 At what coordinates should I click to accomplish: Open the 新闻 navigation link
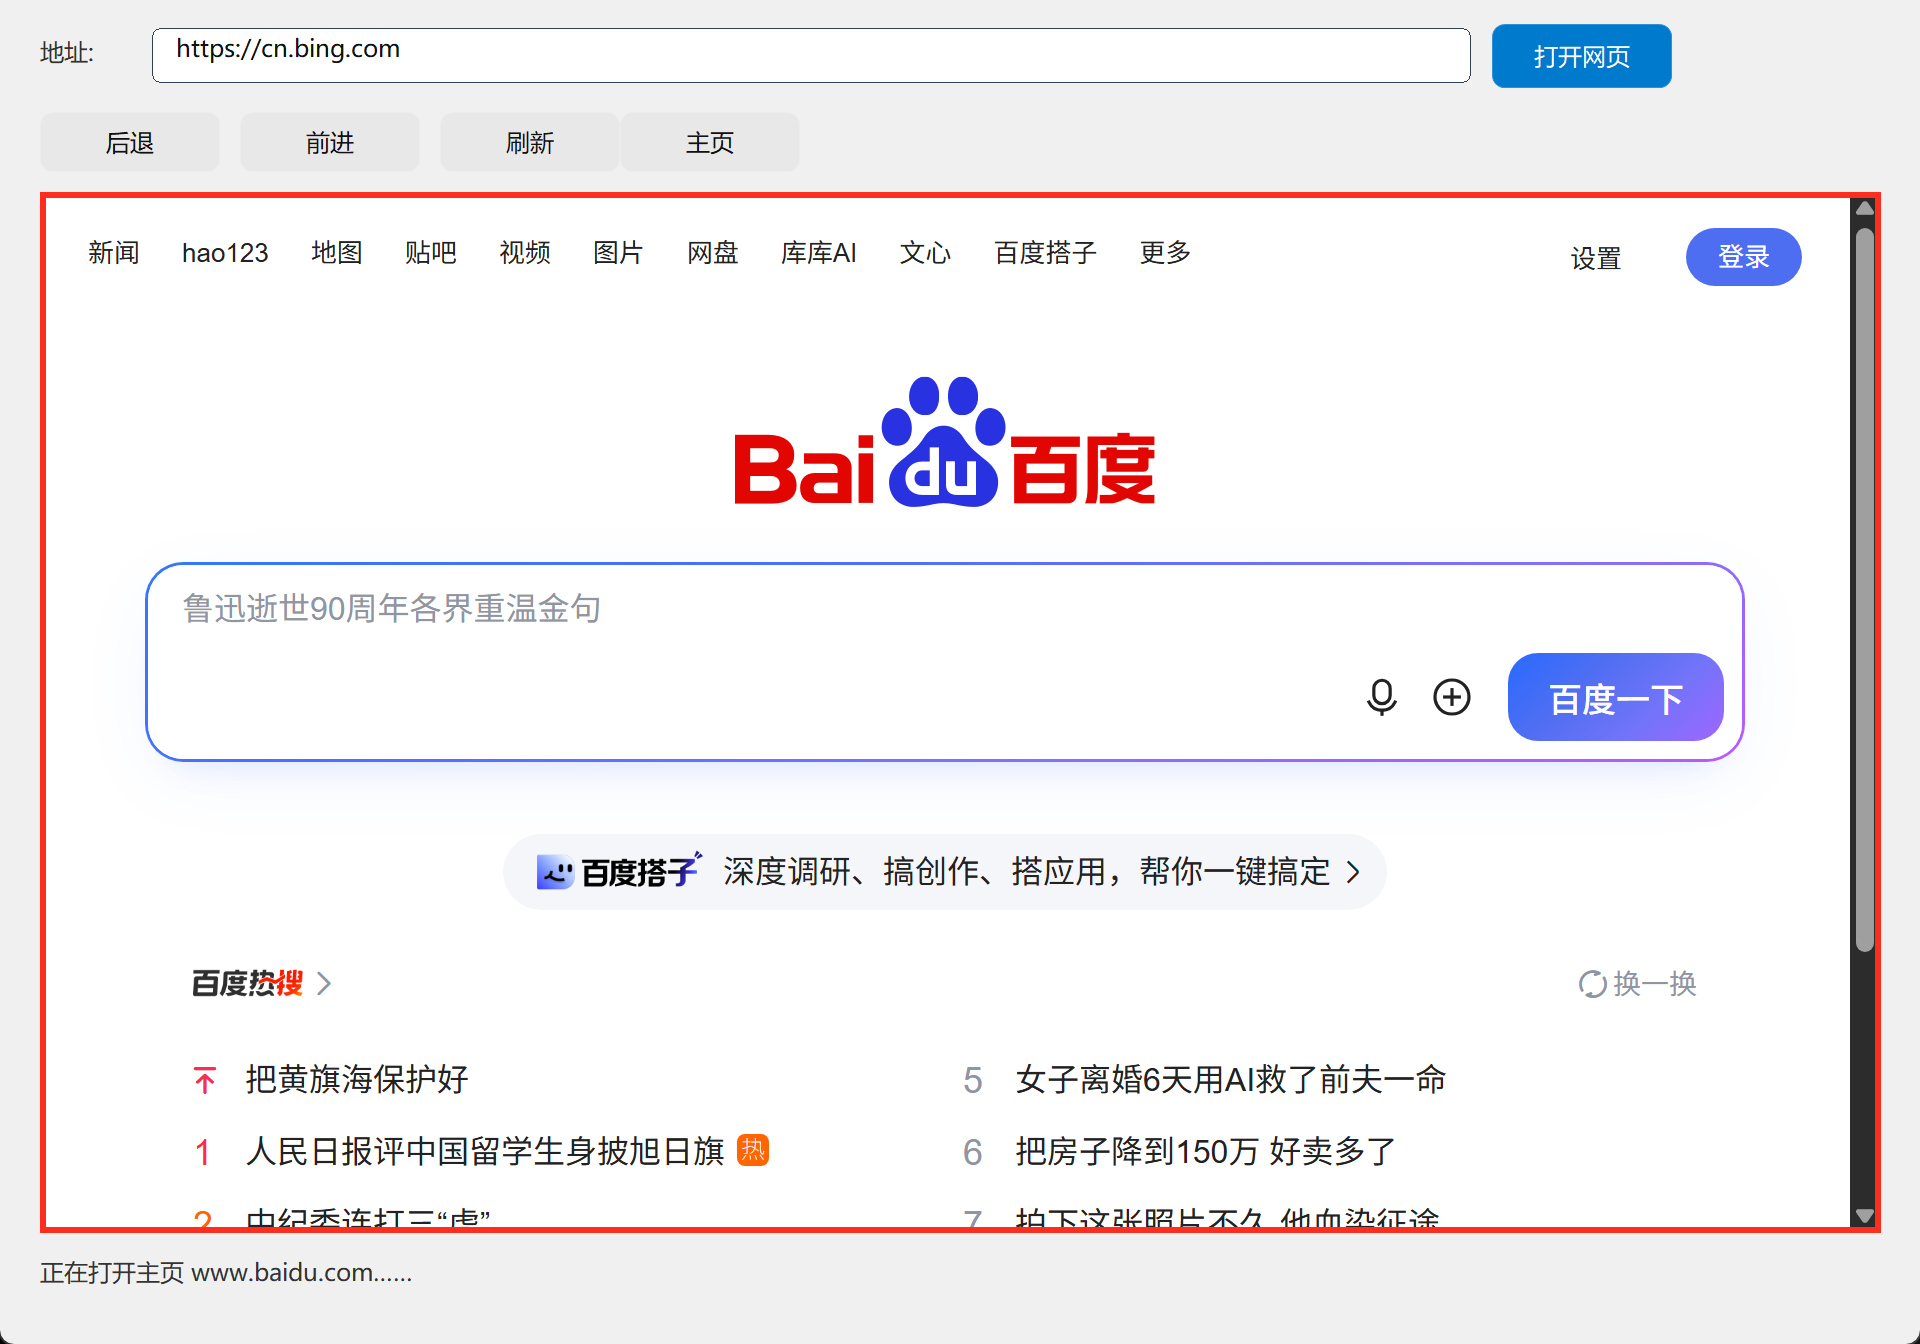tap(113, 253)
